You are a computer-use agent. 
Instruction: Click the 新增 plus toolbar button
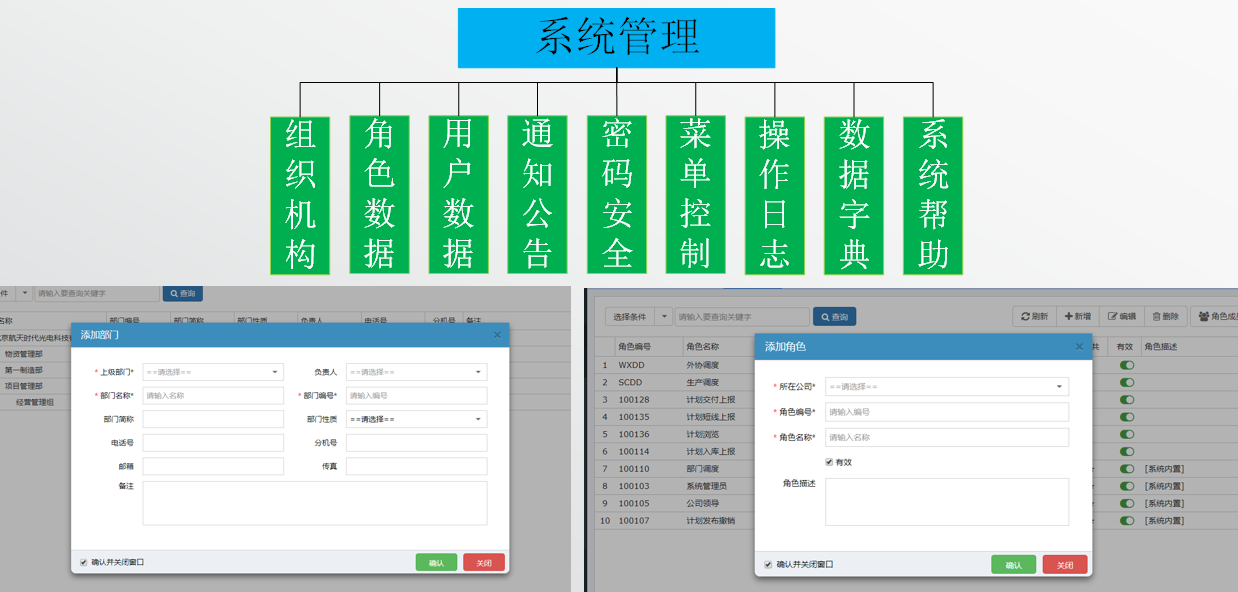1077,316
